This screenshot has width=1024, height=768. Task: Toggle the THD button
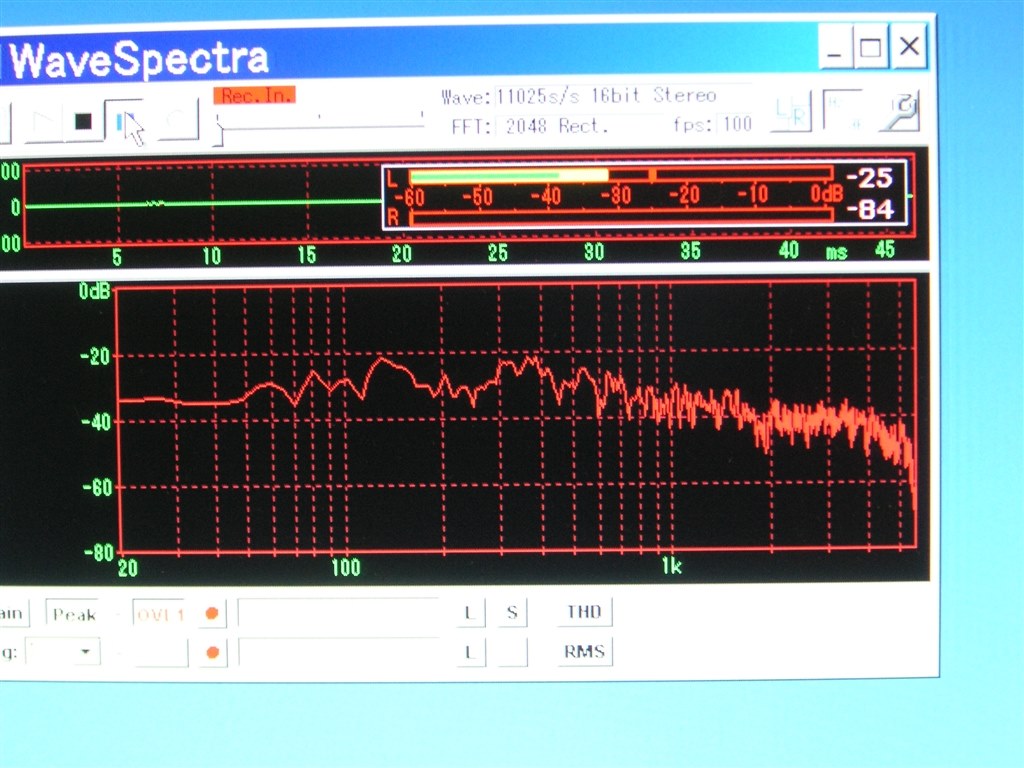pos(584,612)
